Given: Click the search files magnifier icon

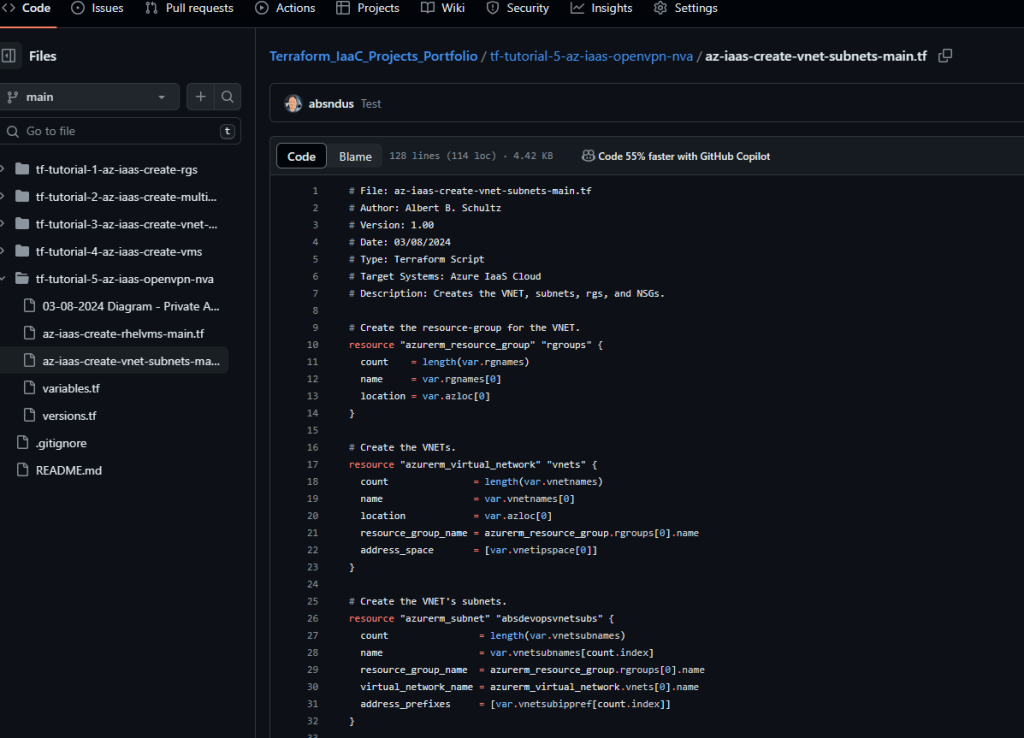Looking at the screenshot, I should pos(228,97).
